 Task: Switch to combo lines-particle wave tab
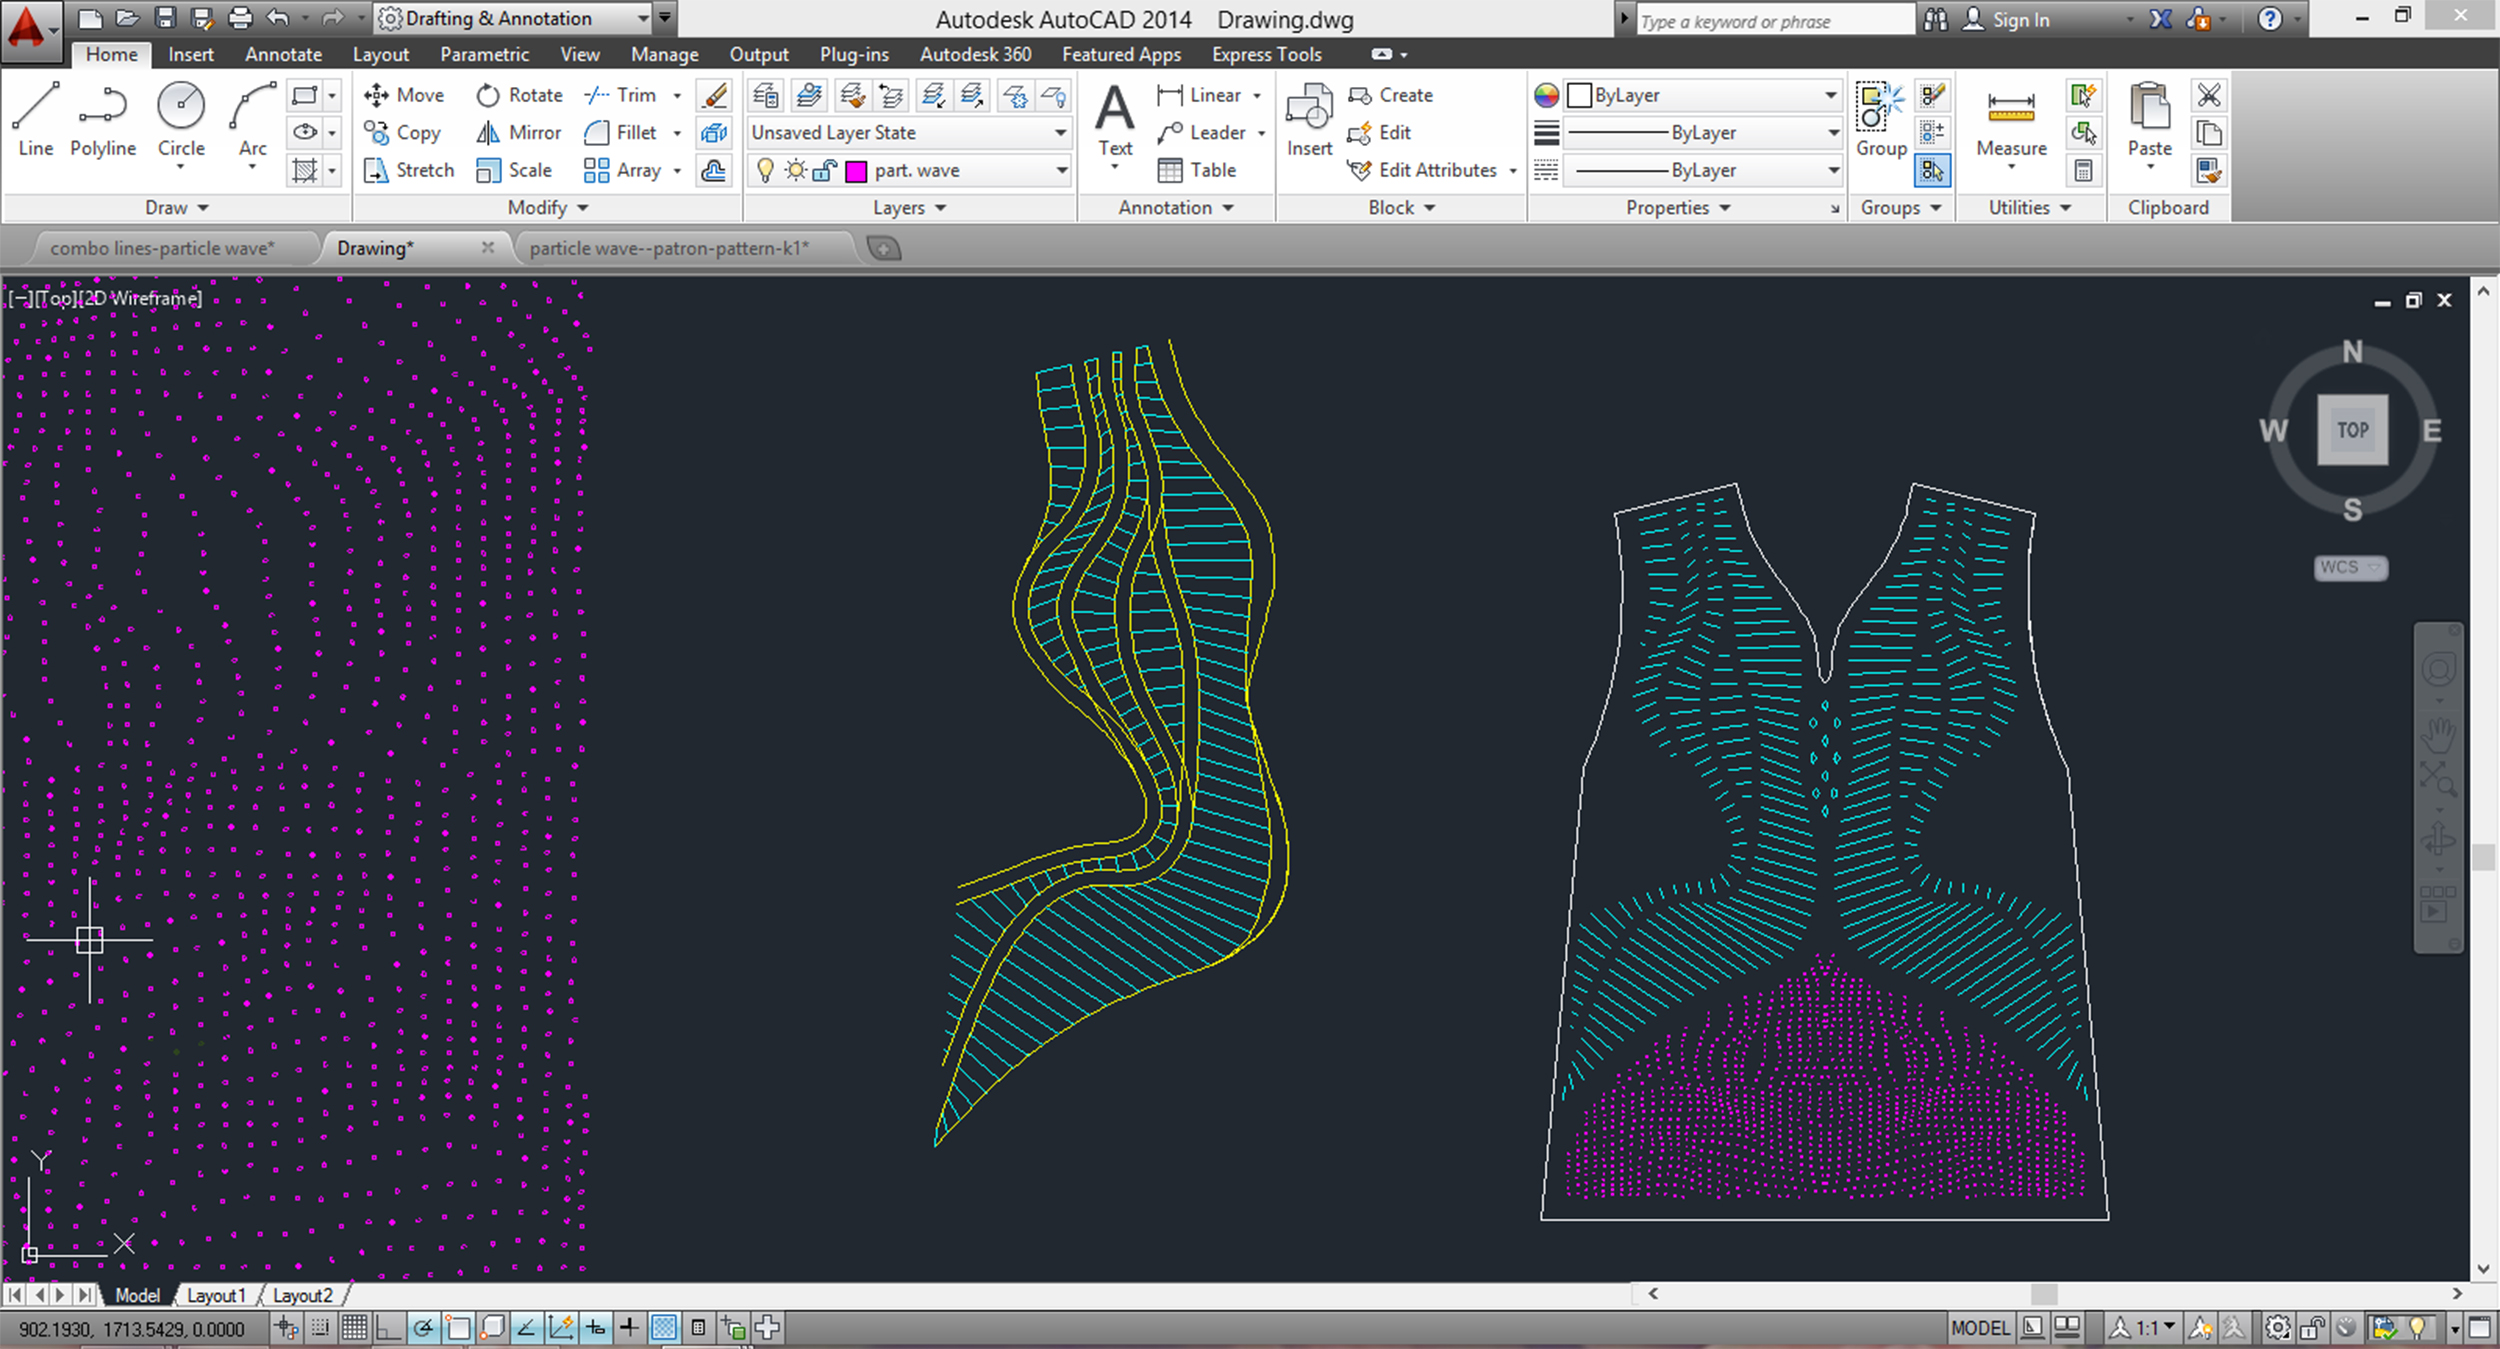pos(161,248)
